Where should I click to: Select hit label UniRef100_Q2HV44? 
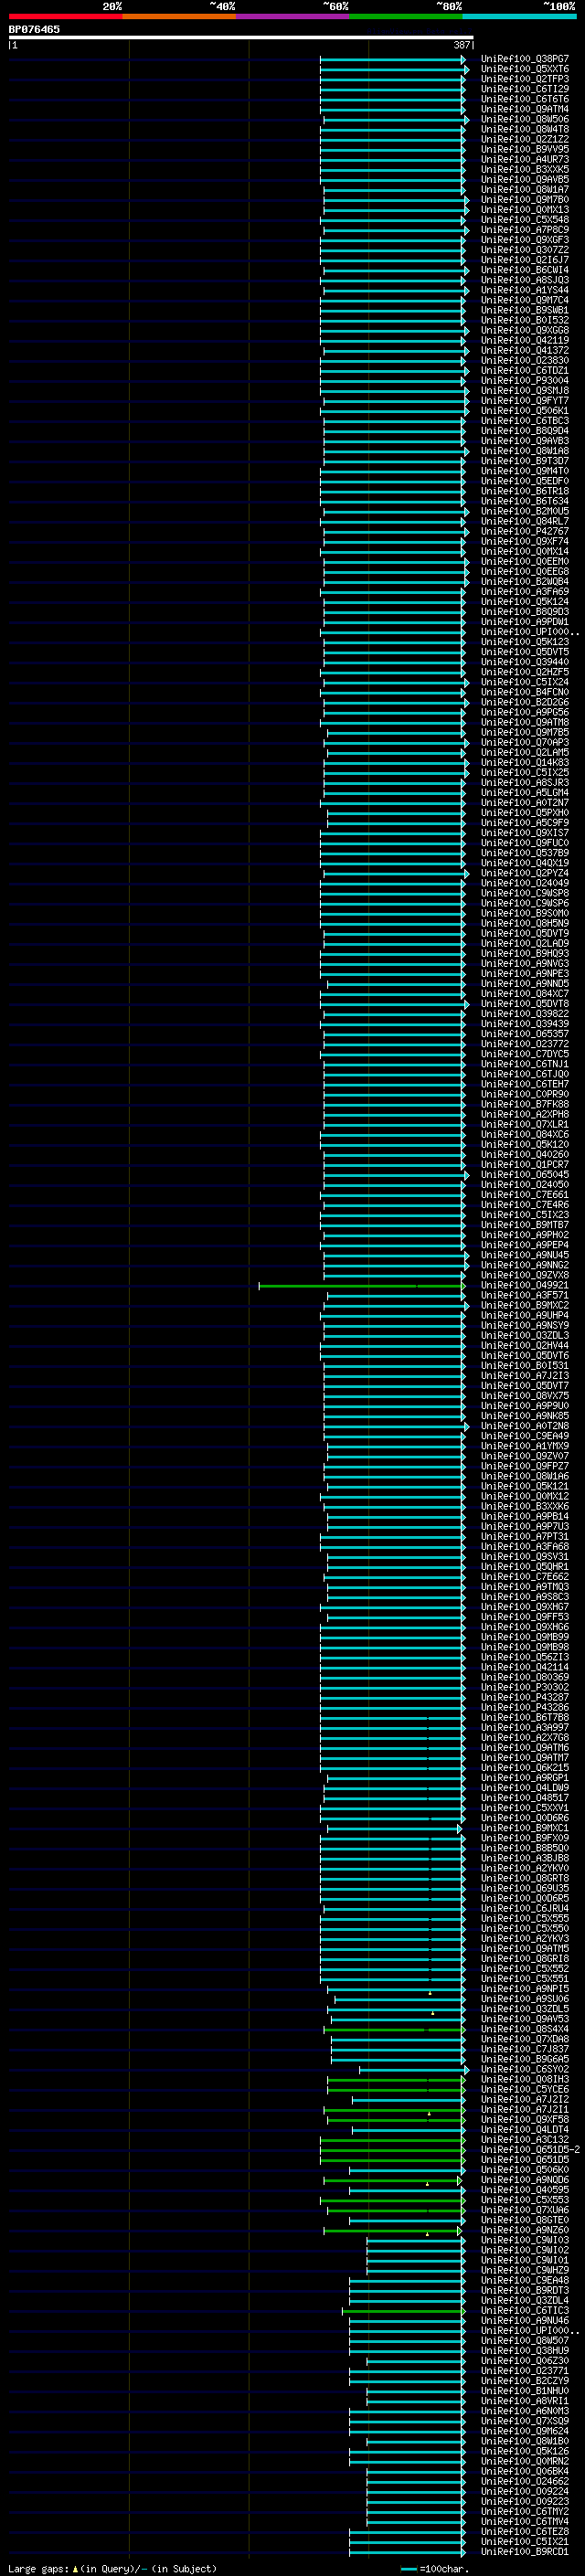(x=525, y=1346)
